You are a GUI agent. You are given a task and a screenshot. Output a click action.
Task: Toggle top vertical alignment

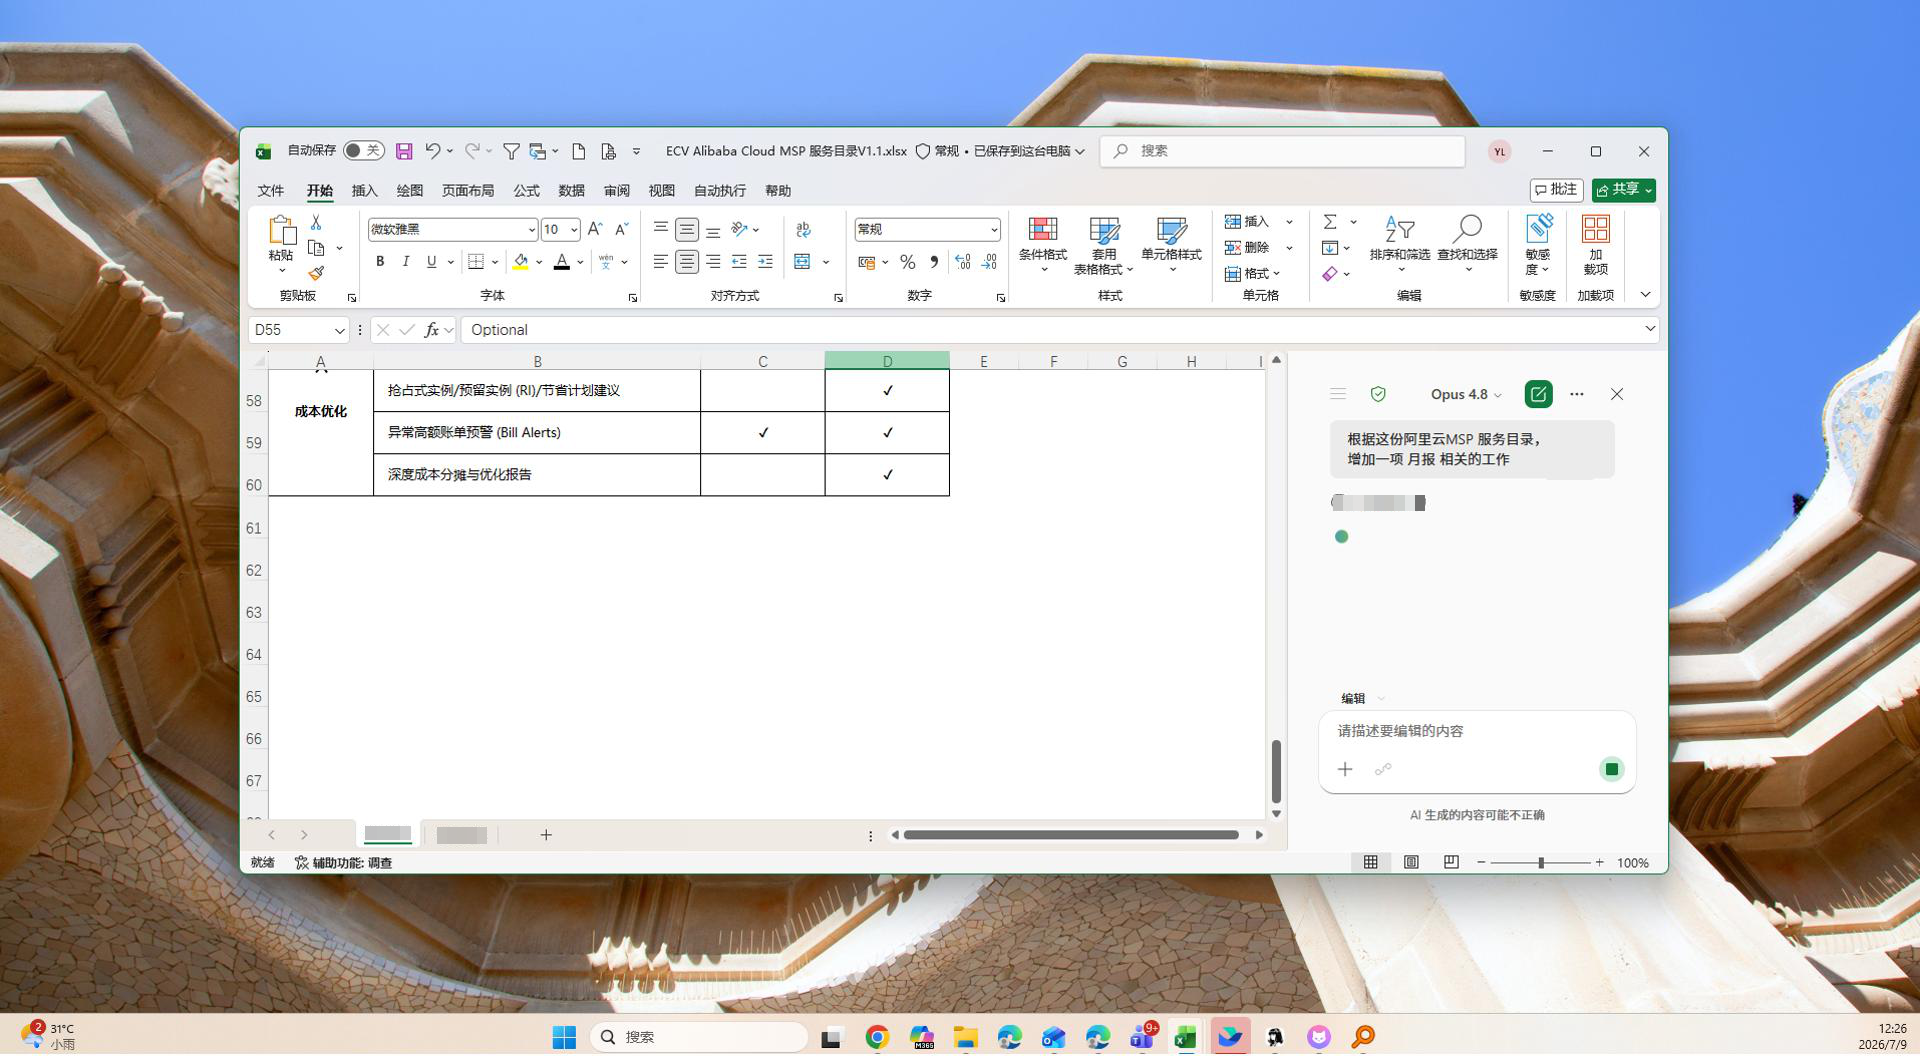[661, 229]
